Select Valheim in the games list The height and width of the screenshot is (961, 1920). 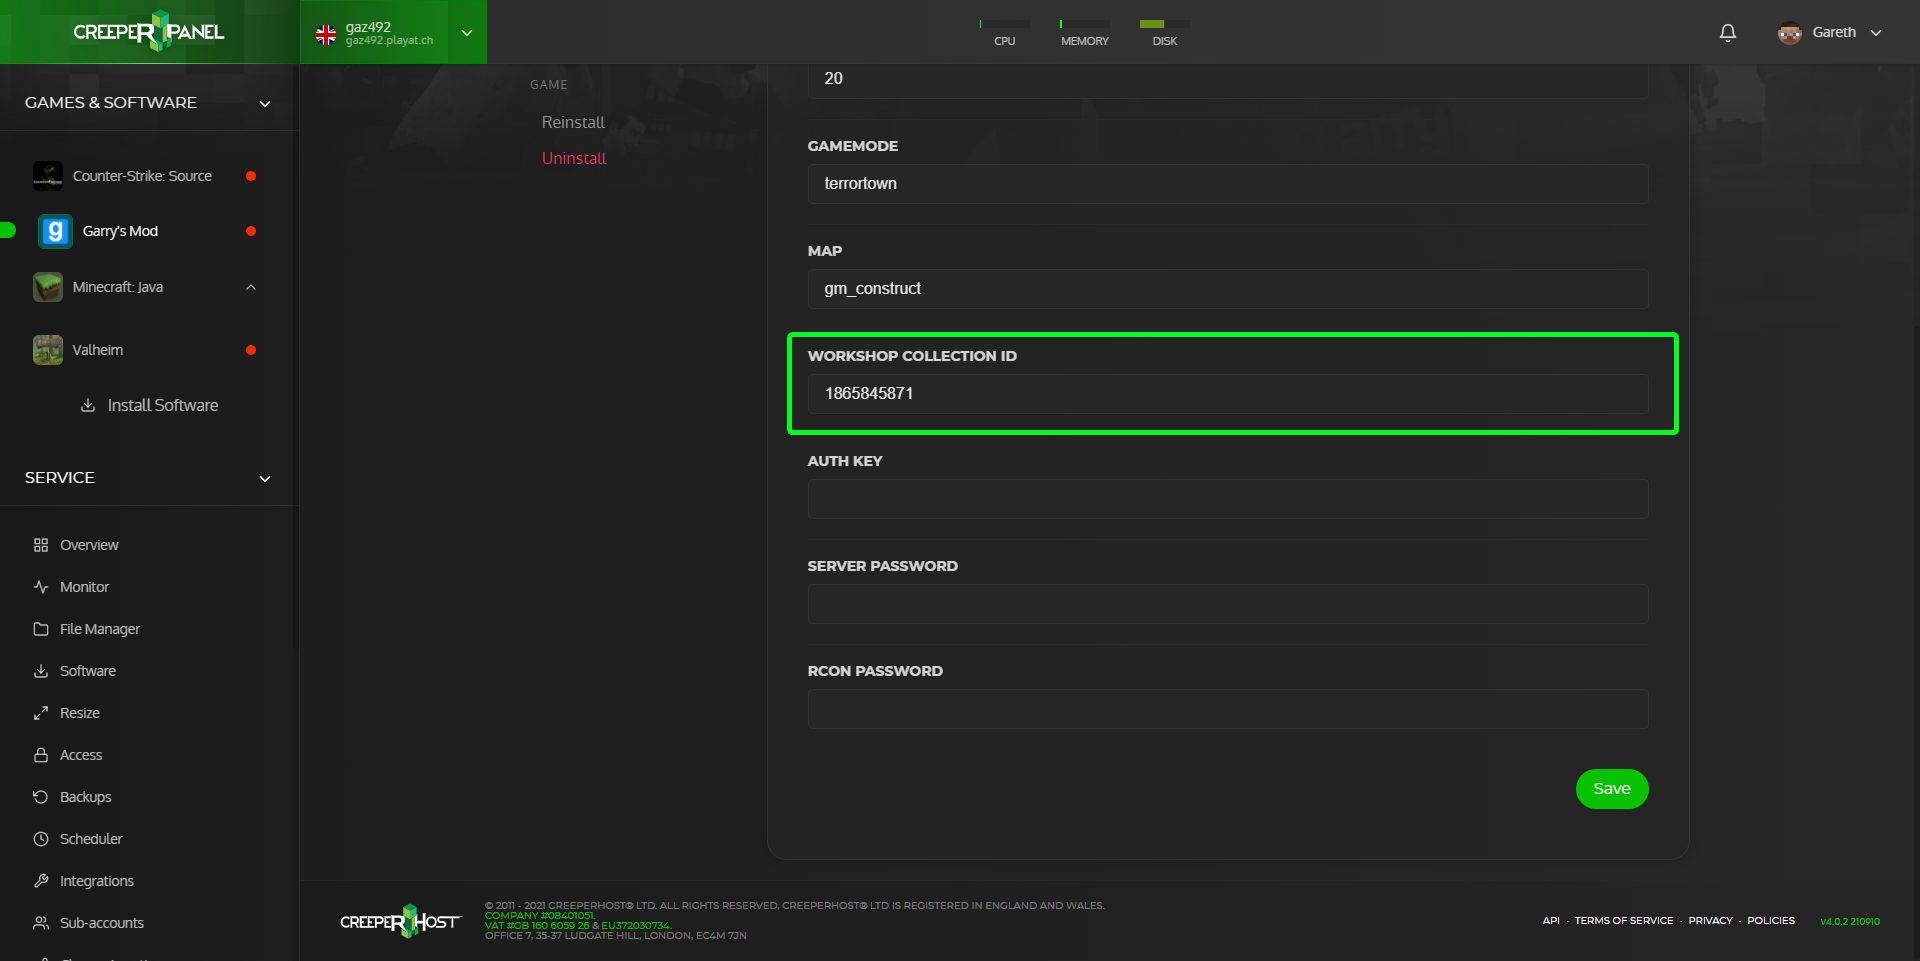coord(98,350)
